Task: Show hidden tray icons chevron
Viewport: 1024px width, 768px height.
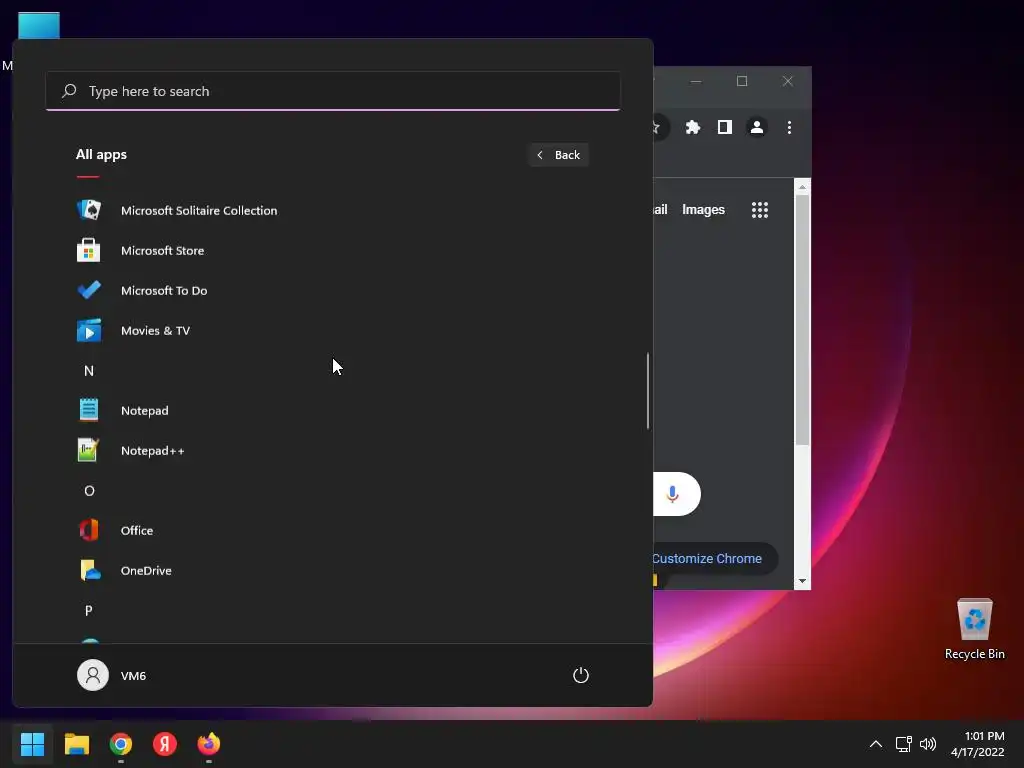Action: click(x=876, y=744)
